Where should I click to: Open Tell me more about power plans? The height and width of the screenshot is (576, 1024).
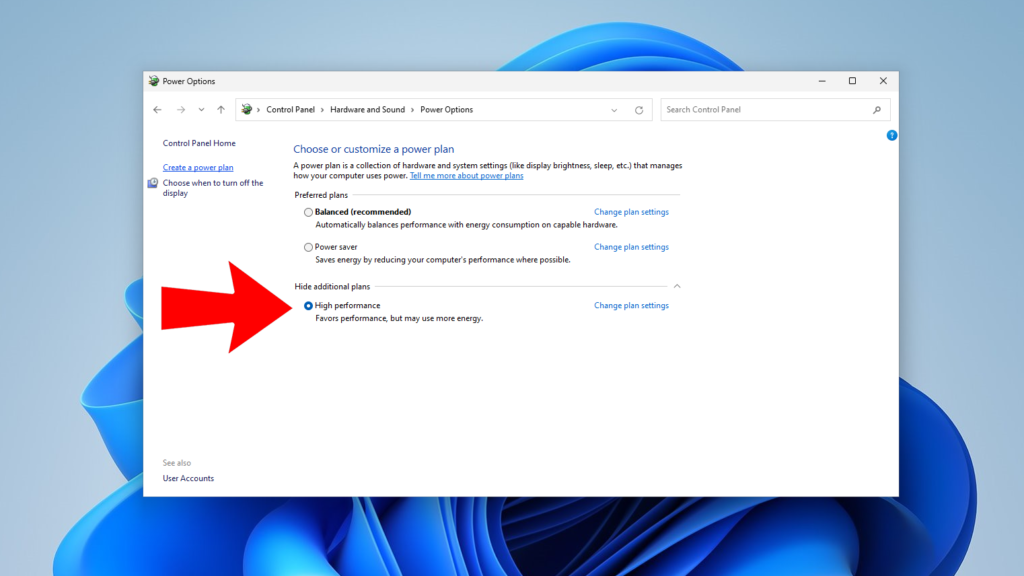466,176
